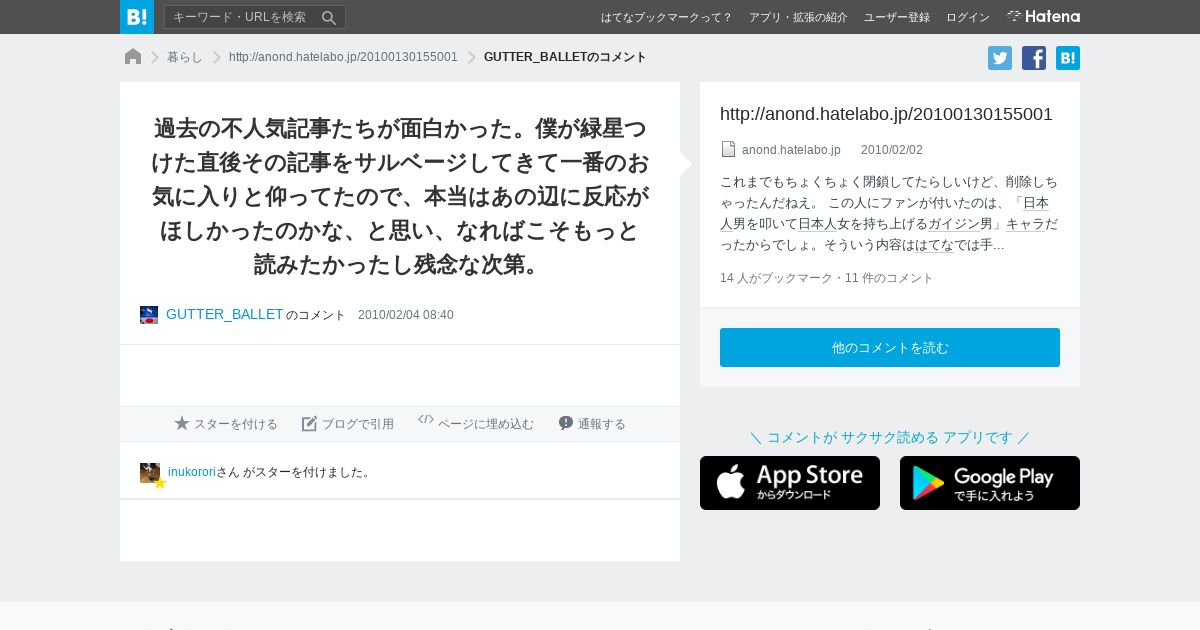The height and width of the screenshot is (630, 1200).
Task: Open ログイン link
Action: pos(968,17)
